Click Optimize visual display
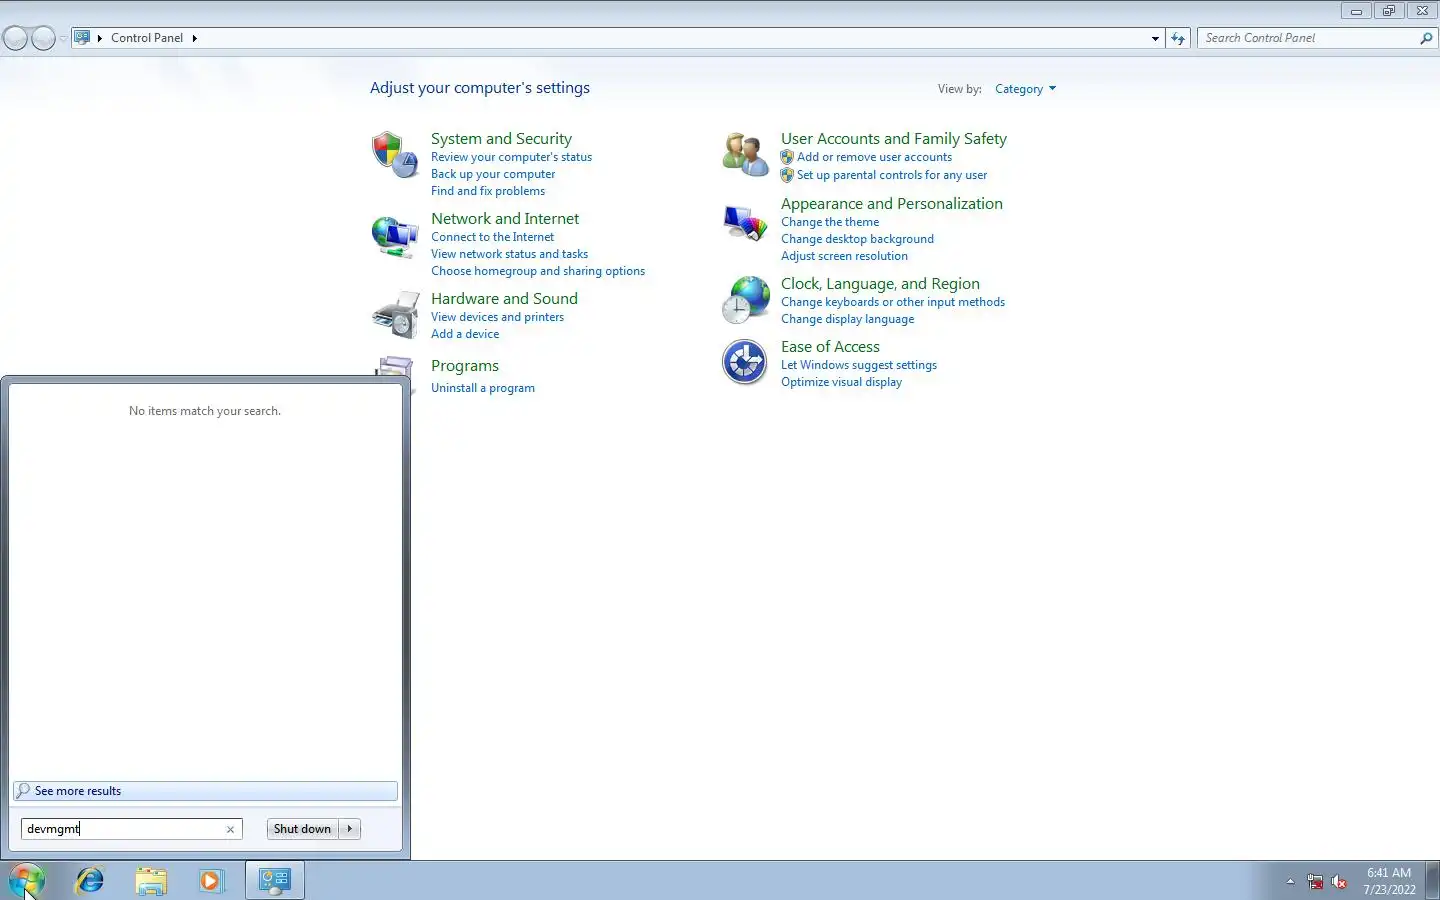Image resolution: width=1440 pixels, height=900 pixels. pyautogui.click(x=841, y=382)
